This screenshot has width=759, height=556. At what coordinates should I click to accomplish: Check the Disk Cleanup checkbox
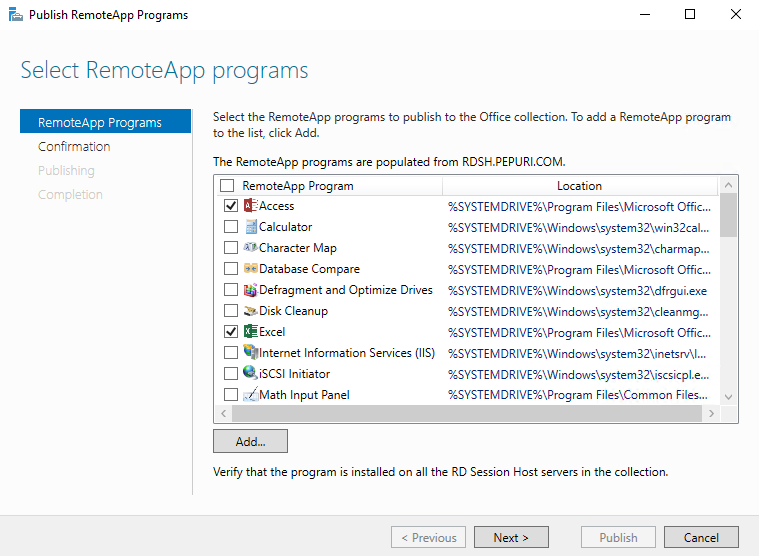point(231,310)
